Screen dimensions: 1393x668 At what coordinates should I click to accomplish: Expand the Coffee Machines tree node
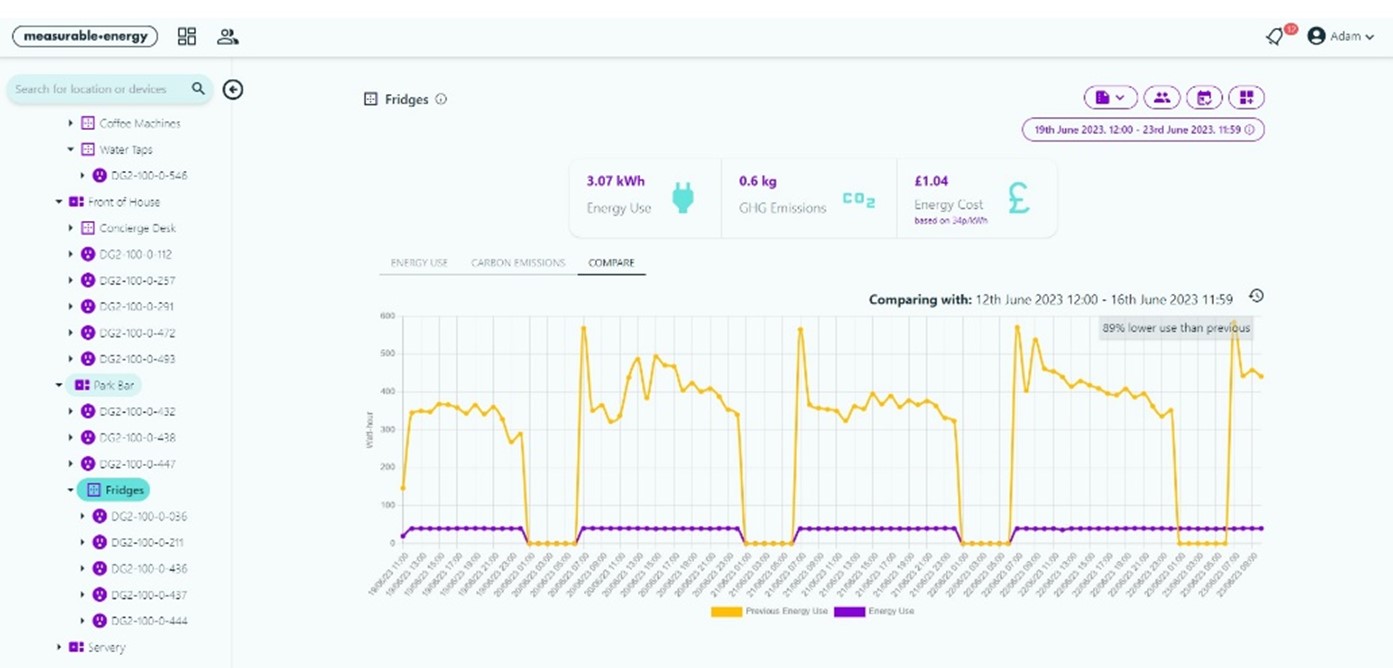pyautogui.click(x=71, y=123)
